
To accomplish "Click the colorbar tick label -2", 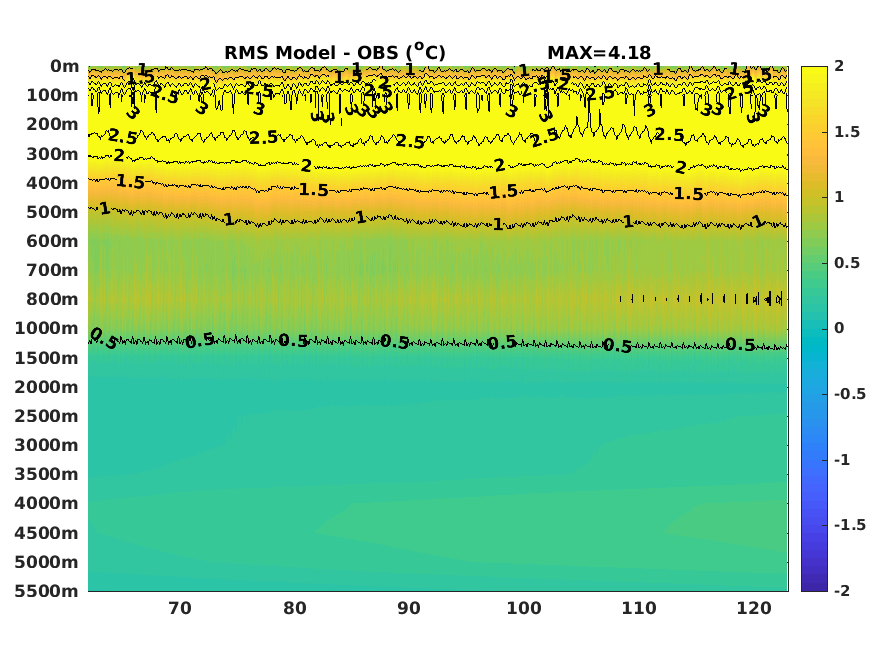I will (x=842, y=590).
